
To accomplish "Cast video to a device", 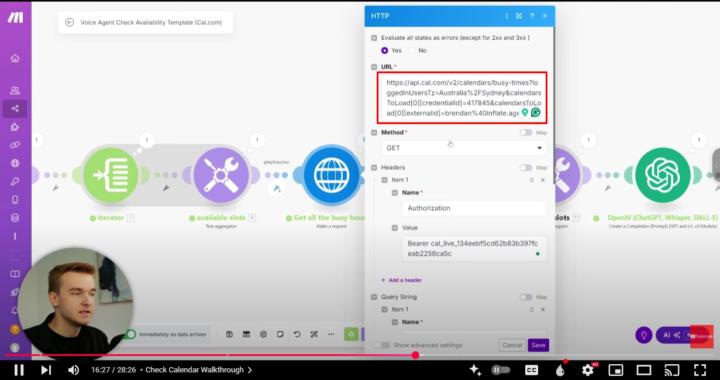I will coord(672,370).
